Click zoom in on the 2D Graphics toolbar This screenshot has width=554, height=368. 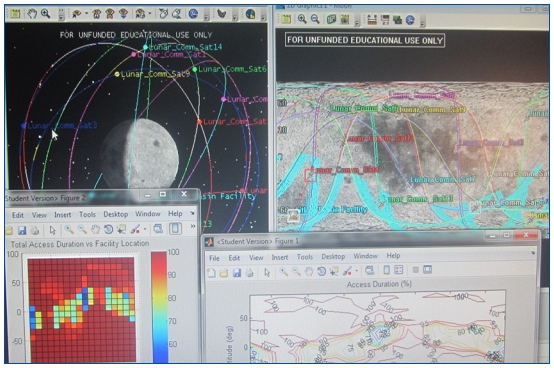coord(302,19)
